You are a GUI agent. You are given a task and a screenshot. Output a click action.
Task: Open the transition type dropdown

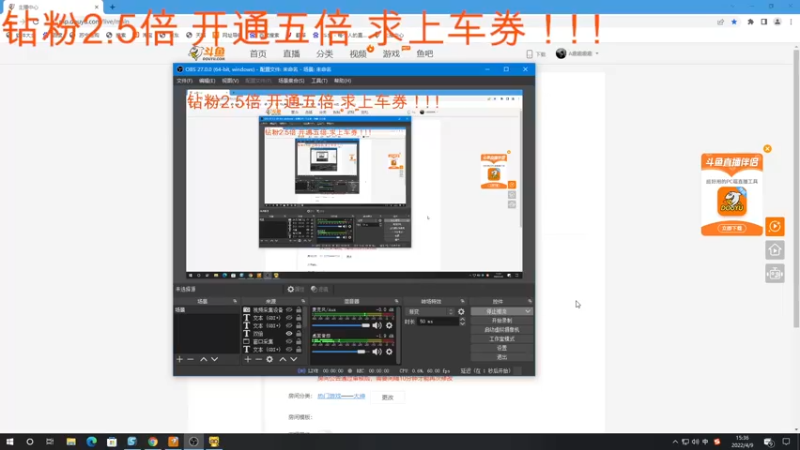point(430,312)
